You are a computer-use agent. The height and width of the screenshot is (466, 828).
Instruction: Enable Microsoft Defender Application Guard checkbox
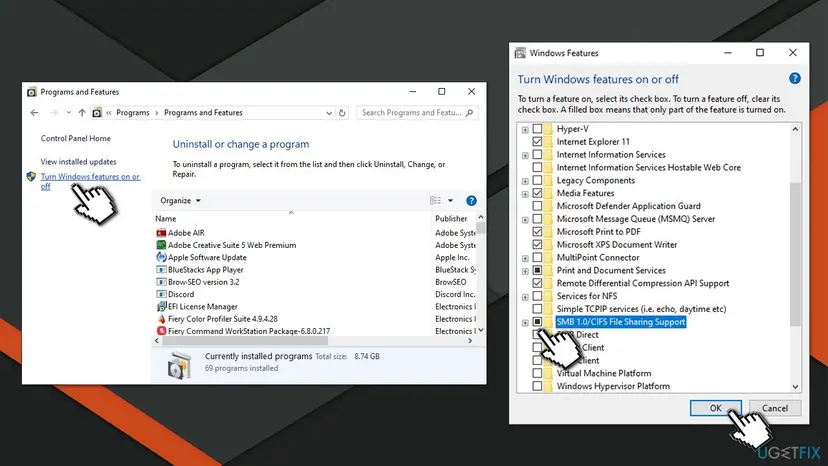click(x=537, y=206)
